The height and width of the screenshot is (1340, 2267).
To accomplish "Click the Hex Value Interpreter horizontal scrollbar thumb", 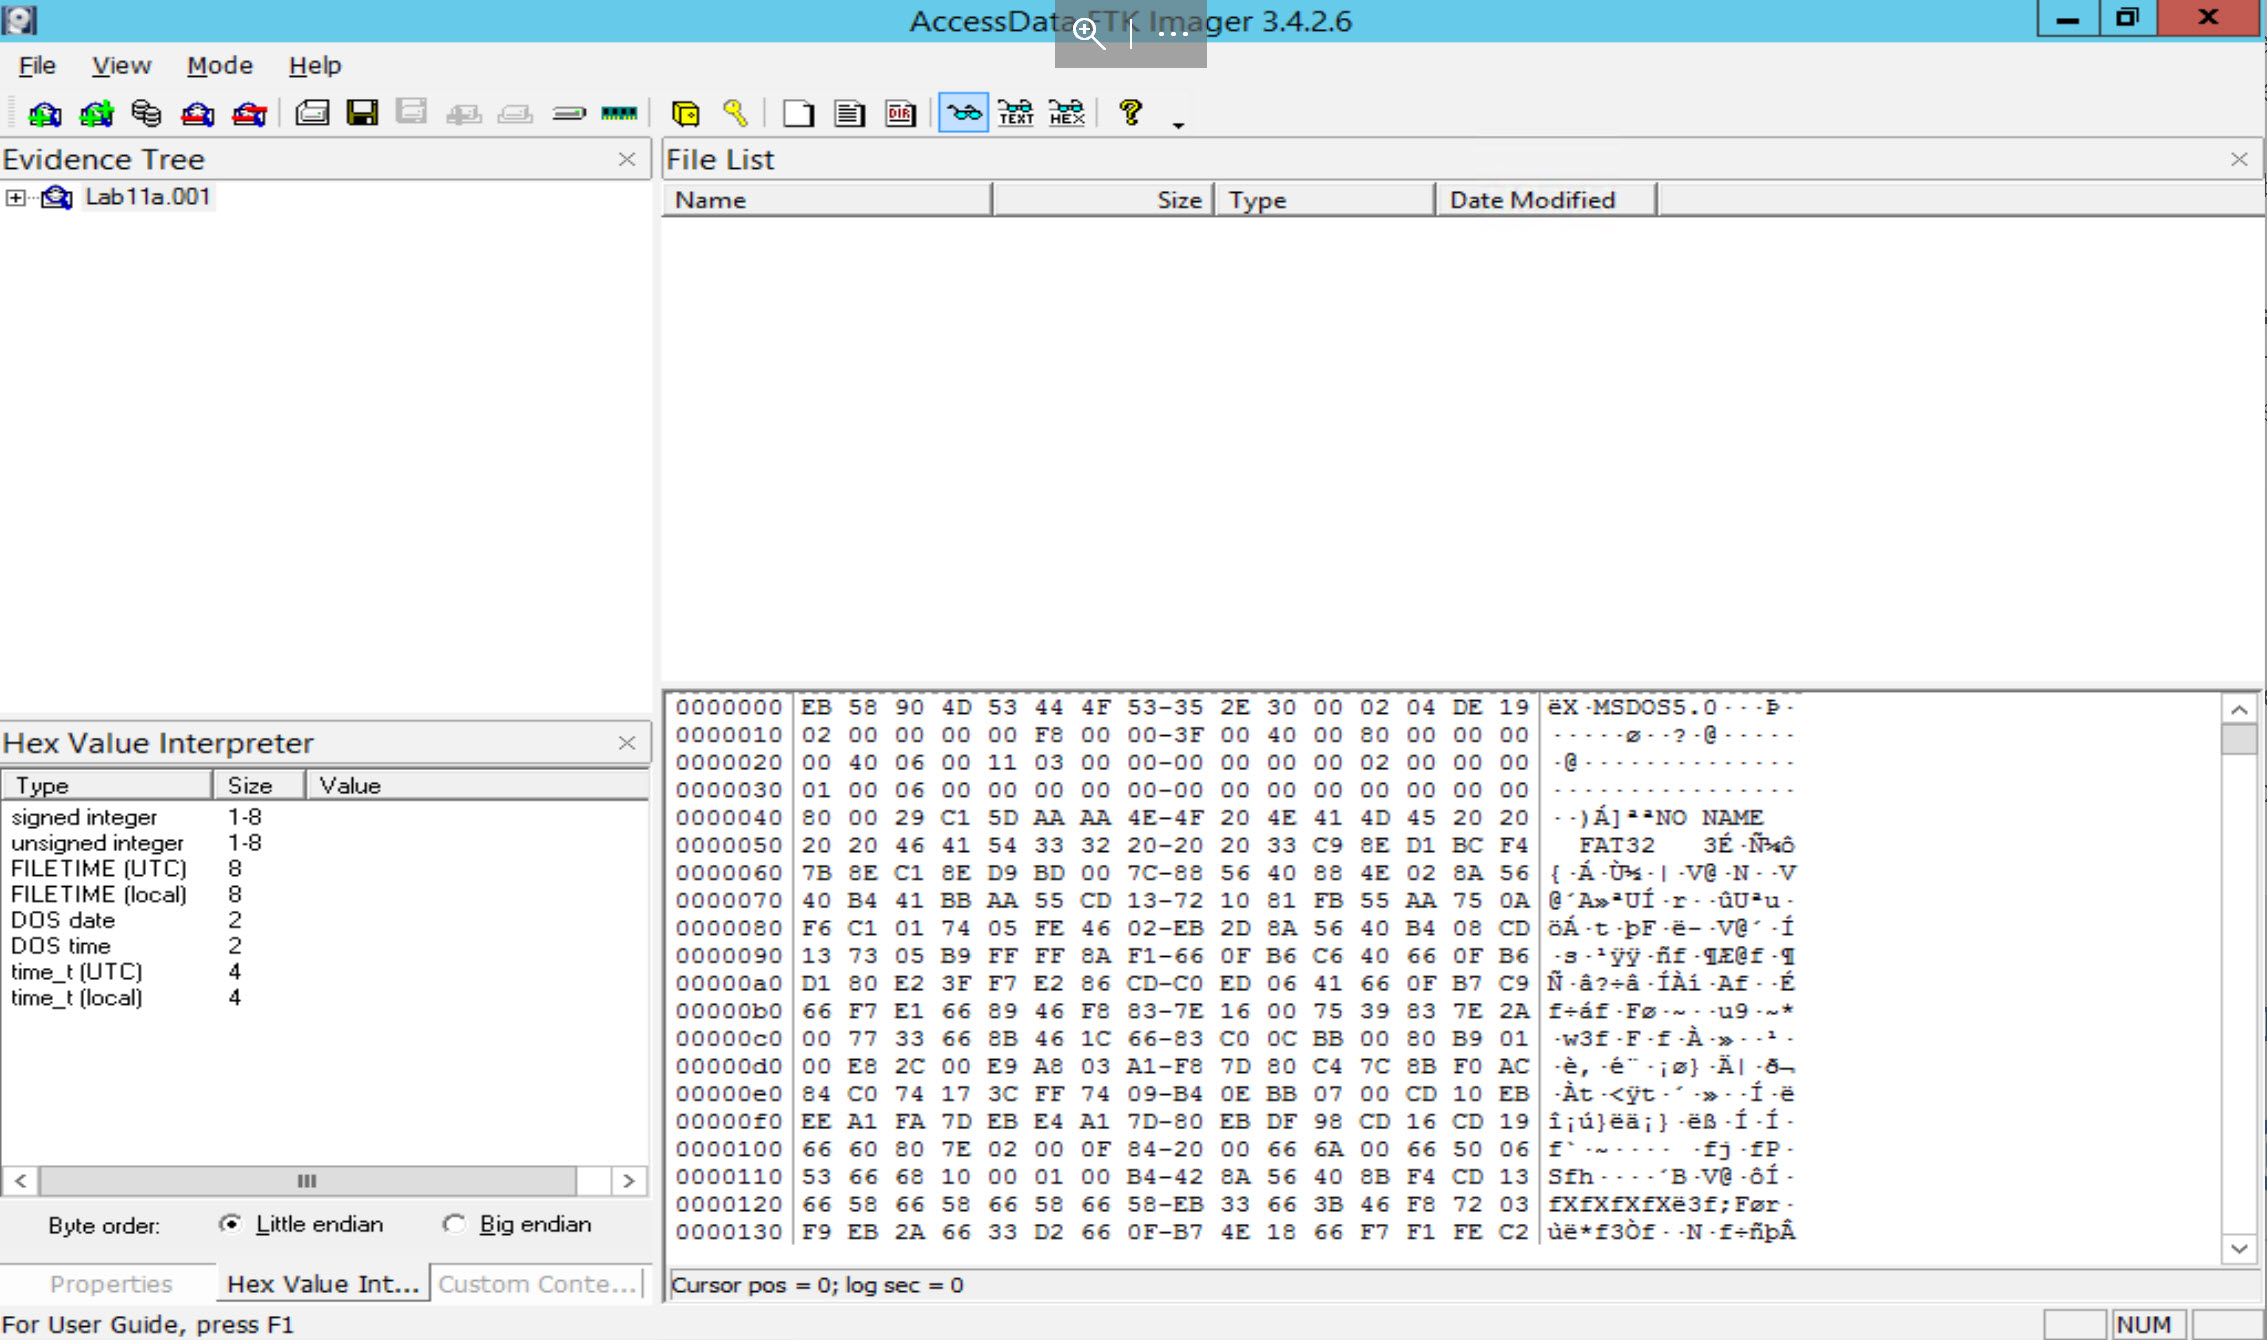I will point(306,1181).
